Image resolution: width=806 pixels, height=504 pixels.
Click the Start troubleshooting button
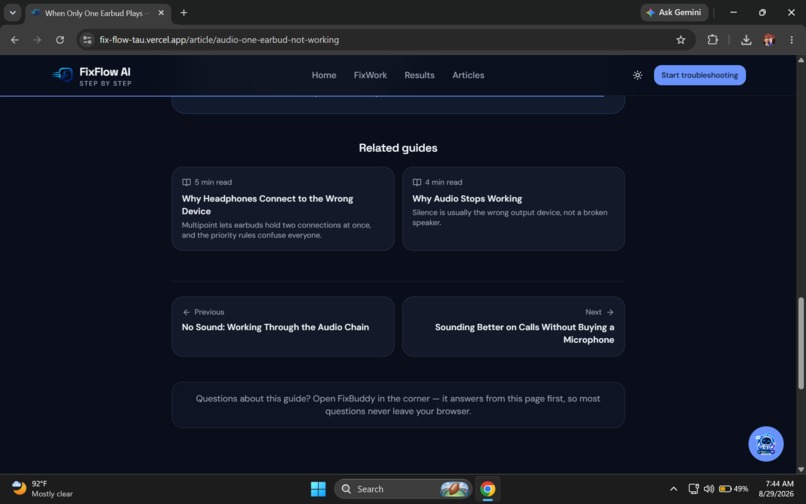coord(700,75)
